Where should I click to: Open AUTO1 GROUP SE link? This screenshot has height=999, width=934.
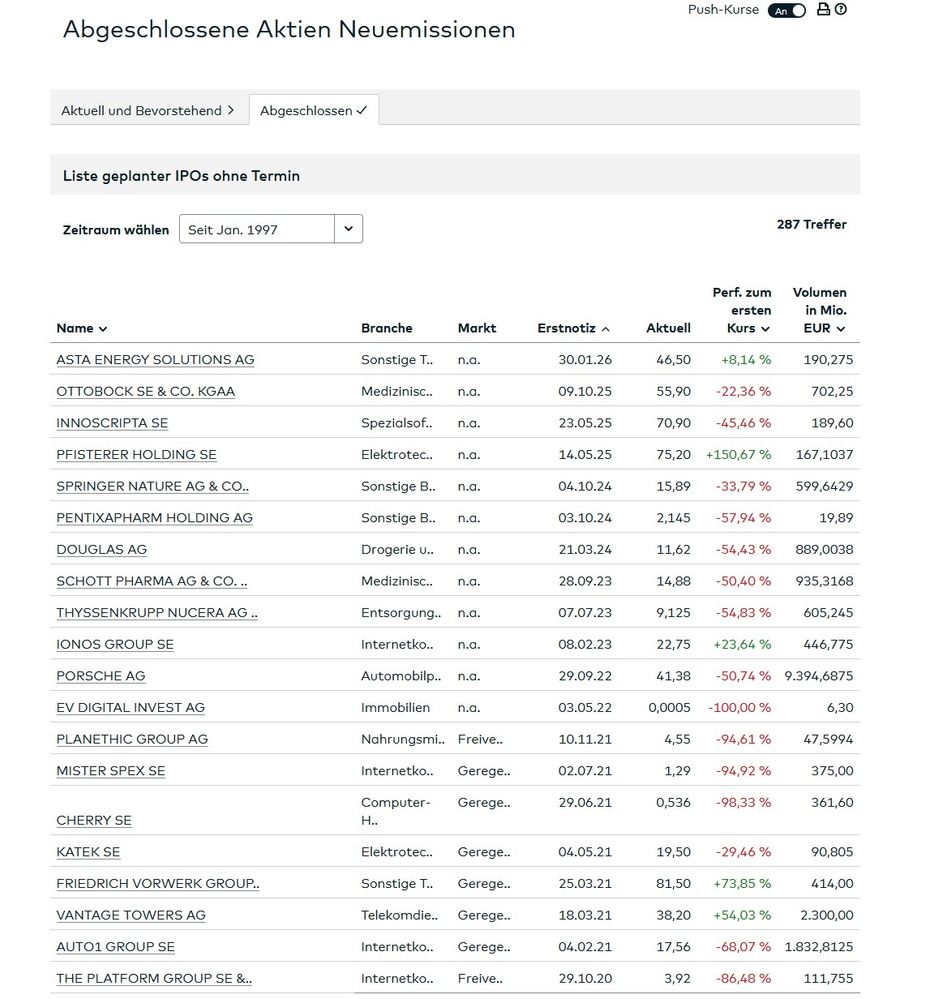click(x=115, y=947)
